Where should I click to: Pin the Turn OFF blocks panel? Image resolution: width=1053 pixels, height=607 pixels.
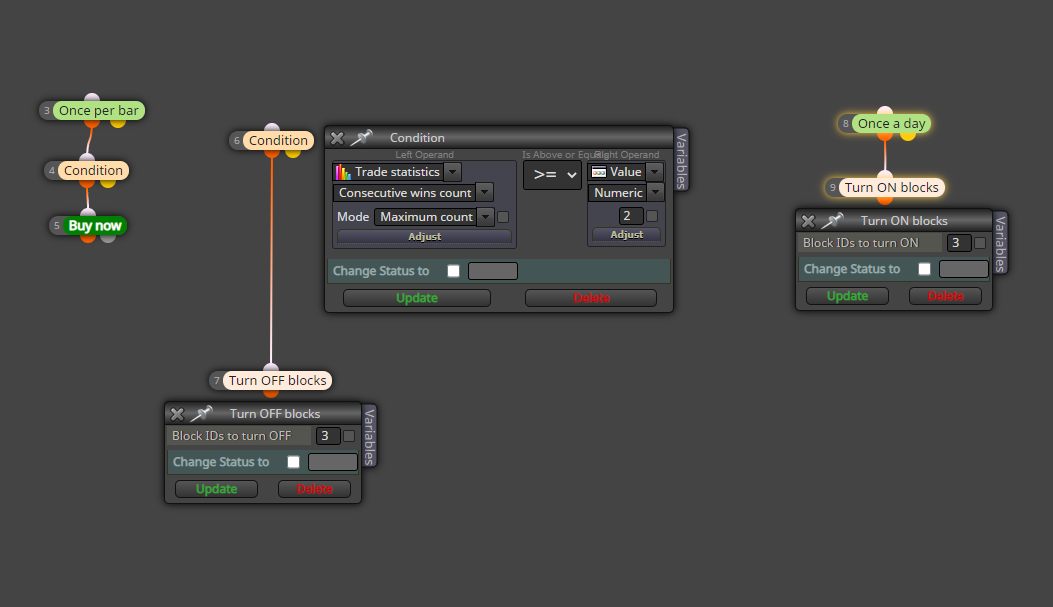201,414
